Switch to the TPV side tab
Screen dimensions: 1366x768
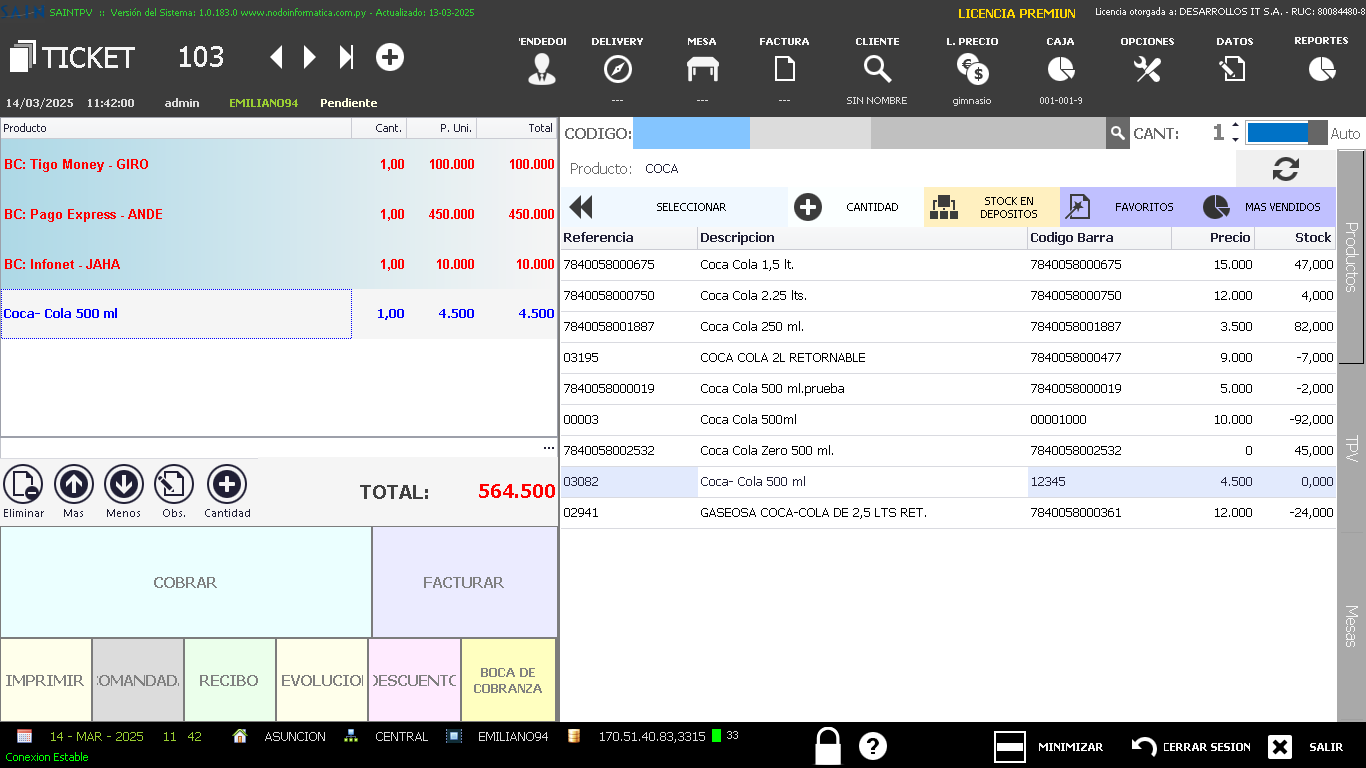coord(1351,448)
